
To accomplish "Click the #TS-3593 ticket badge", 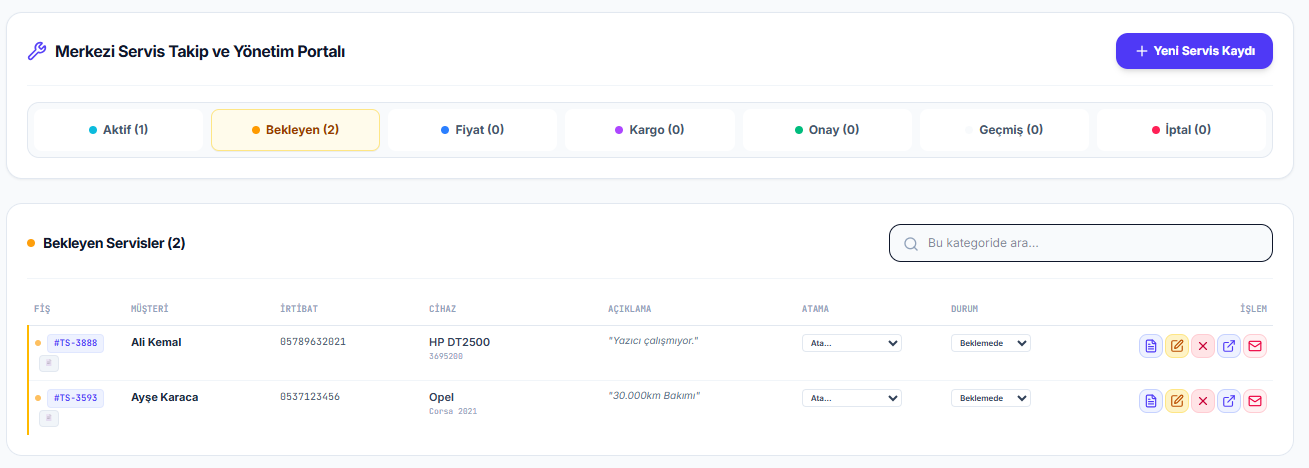I will point(75,398).
